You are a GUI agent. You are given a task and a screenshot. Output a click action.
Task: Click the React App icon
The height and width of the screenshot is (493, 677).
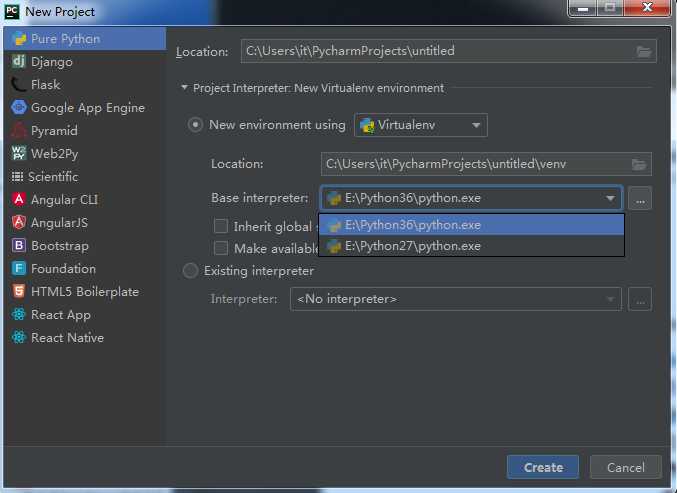[x=19, y=314]
